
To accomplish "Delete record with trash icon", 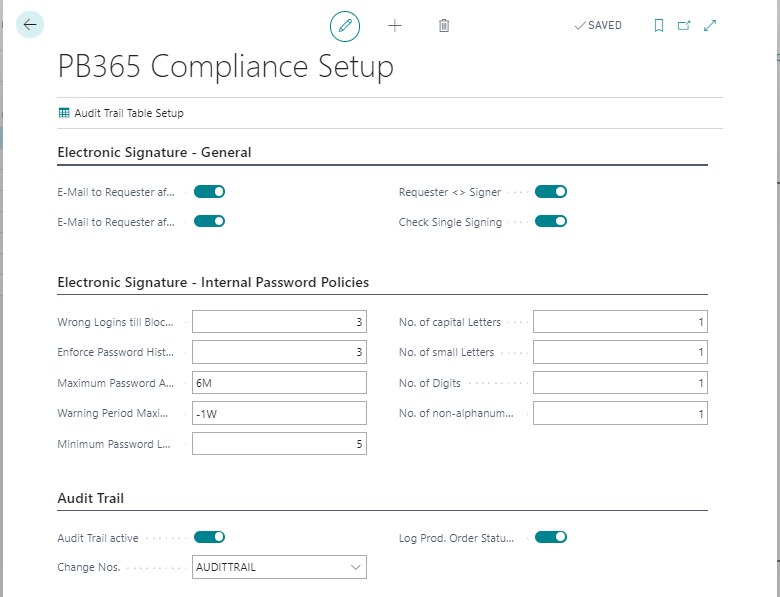I will (444, 25).
